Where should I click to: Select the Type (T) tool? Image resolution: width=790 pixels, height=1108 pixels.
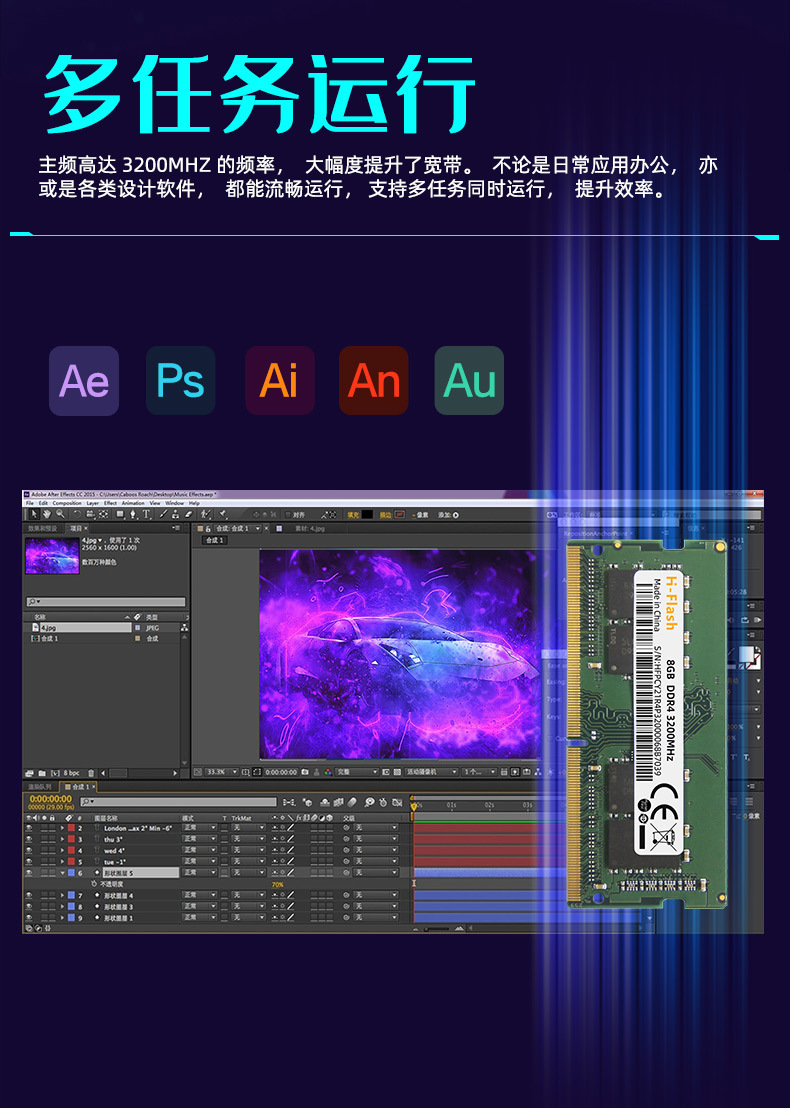tap(146, 514)
